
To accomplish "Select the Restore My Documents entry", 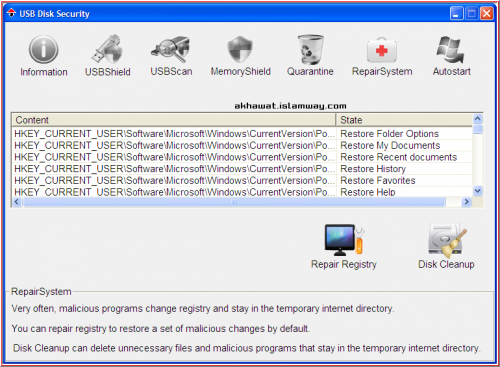I will pyautogui.click(x=242, y=145).
